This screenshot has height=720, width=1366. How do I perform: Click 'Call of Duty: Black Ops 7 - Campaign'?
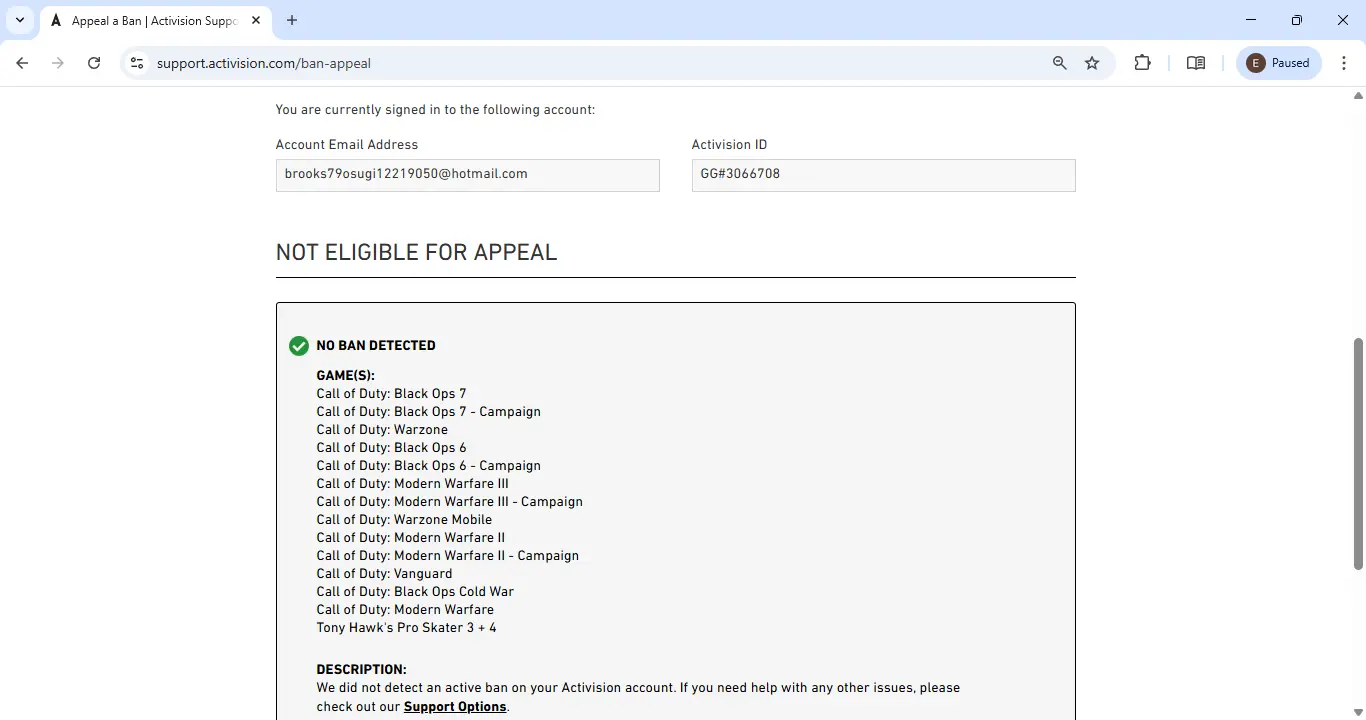tap(429, 412)
